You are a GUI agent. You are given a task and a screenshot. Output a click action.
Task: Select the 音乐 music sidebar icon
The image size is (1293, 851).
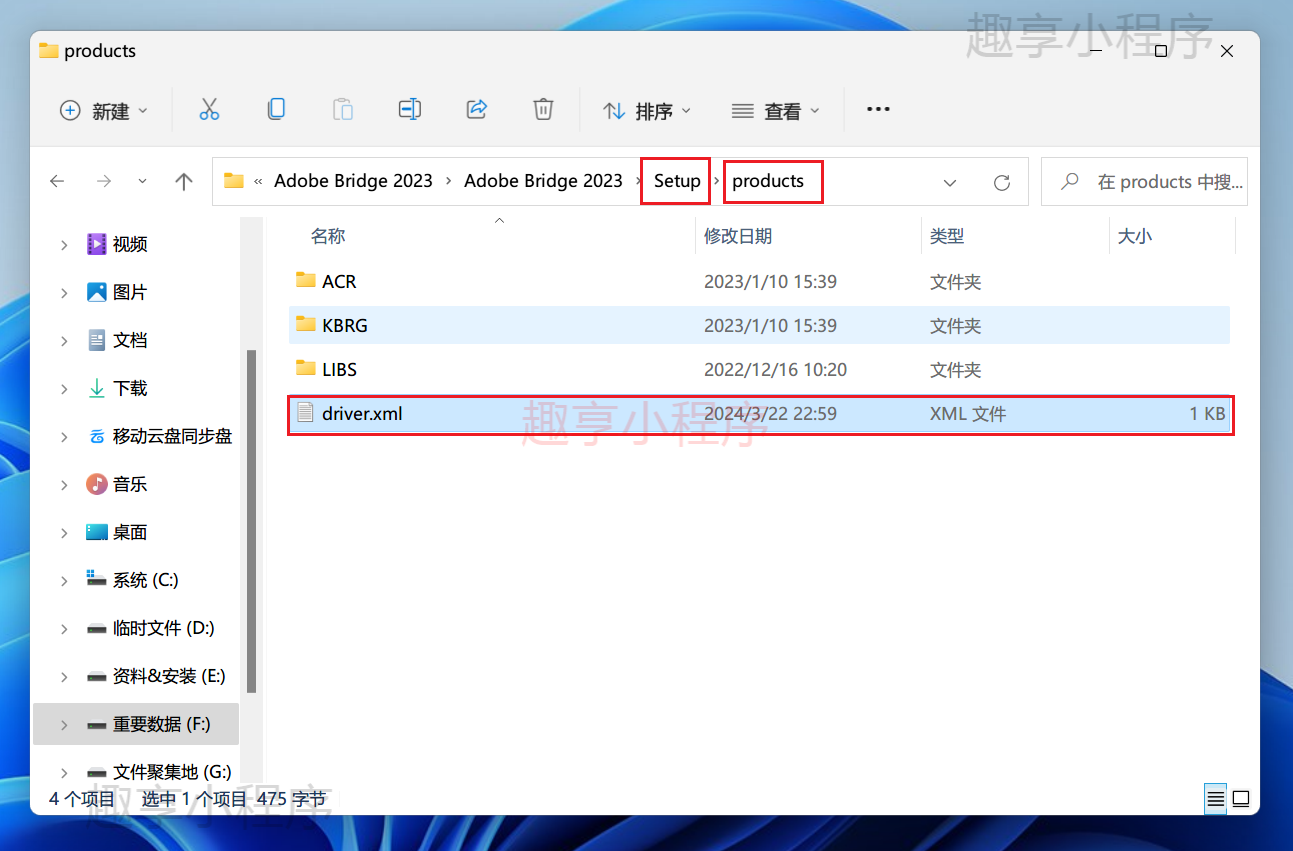(97, 484)
